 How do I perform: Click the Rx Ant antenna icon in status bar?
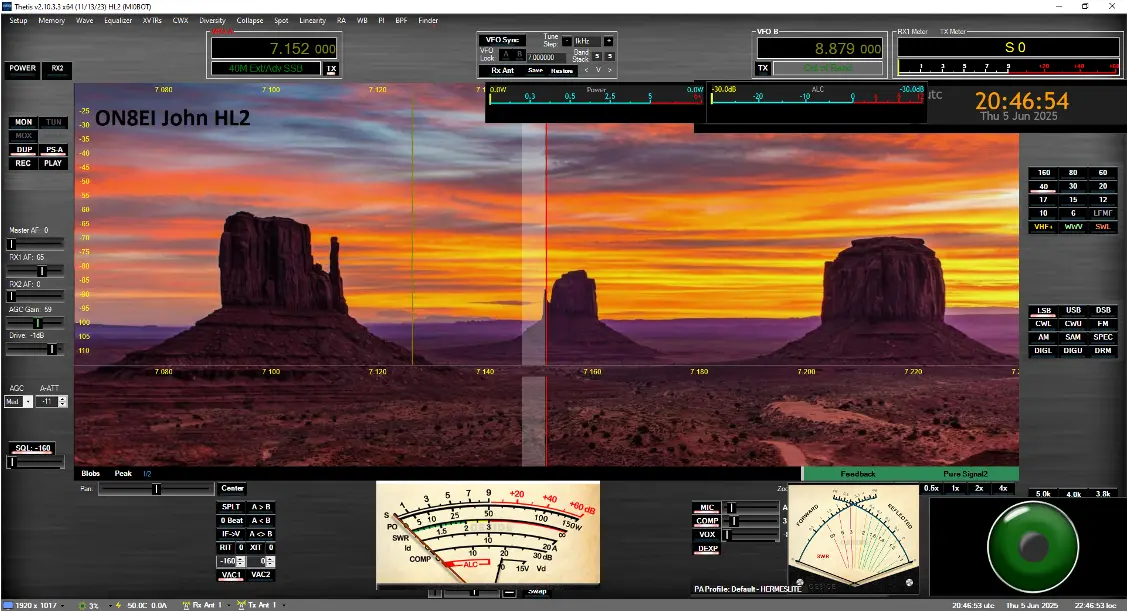[x=186, y=606]
